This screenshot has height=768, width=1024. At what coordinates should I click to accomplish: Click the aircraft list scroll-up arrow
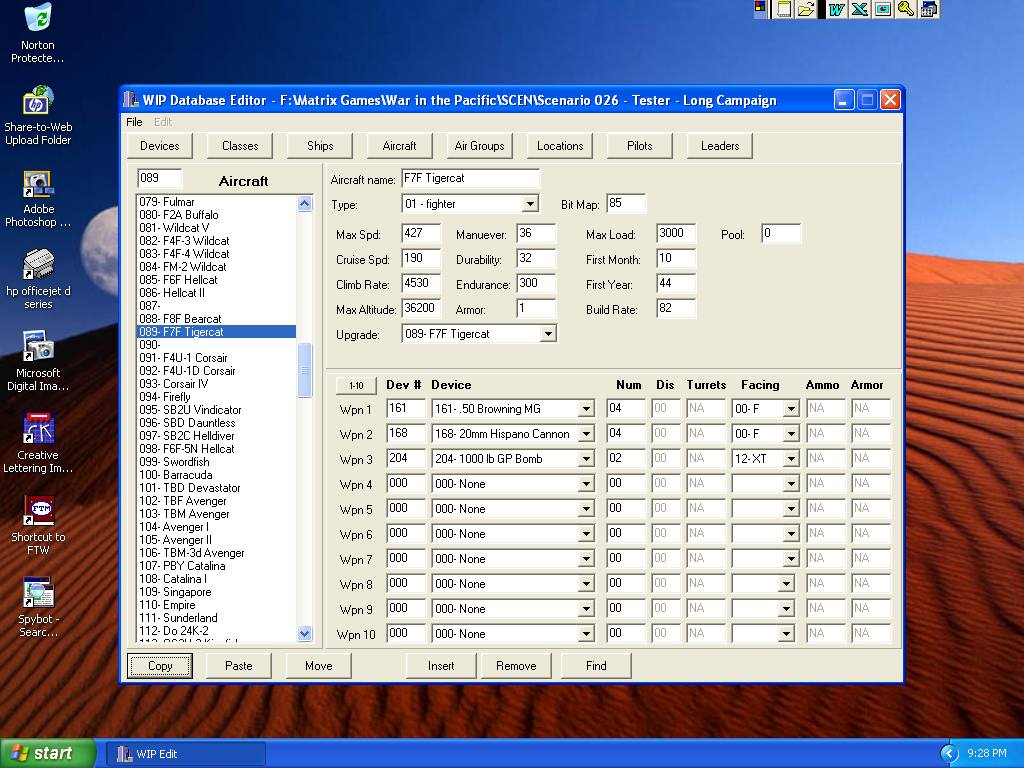[x=304, y=203]
